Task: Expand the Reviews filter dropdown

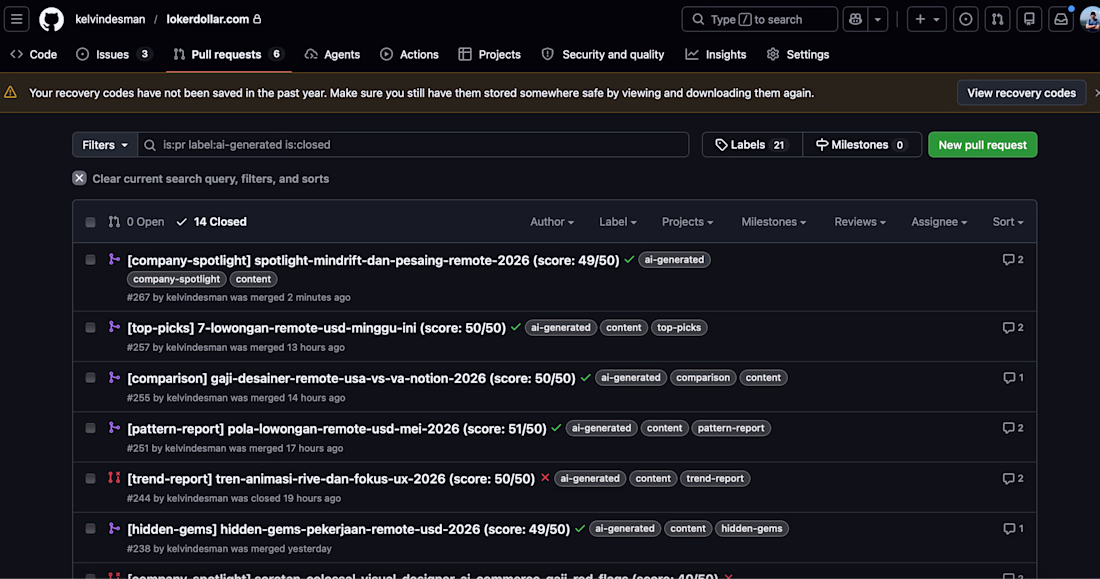Action: [860, 222]
